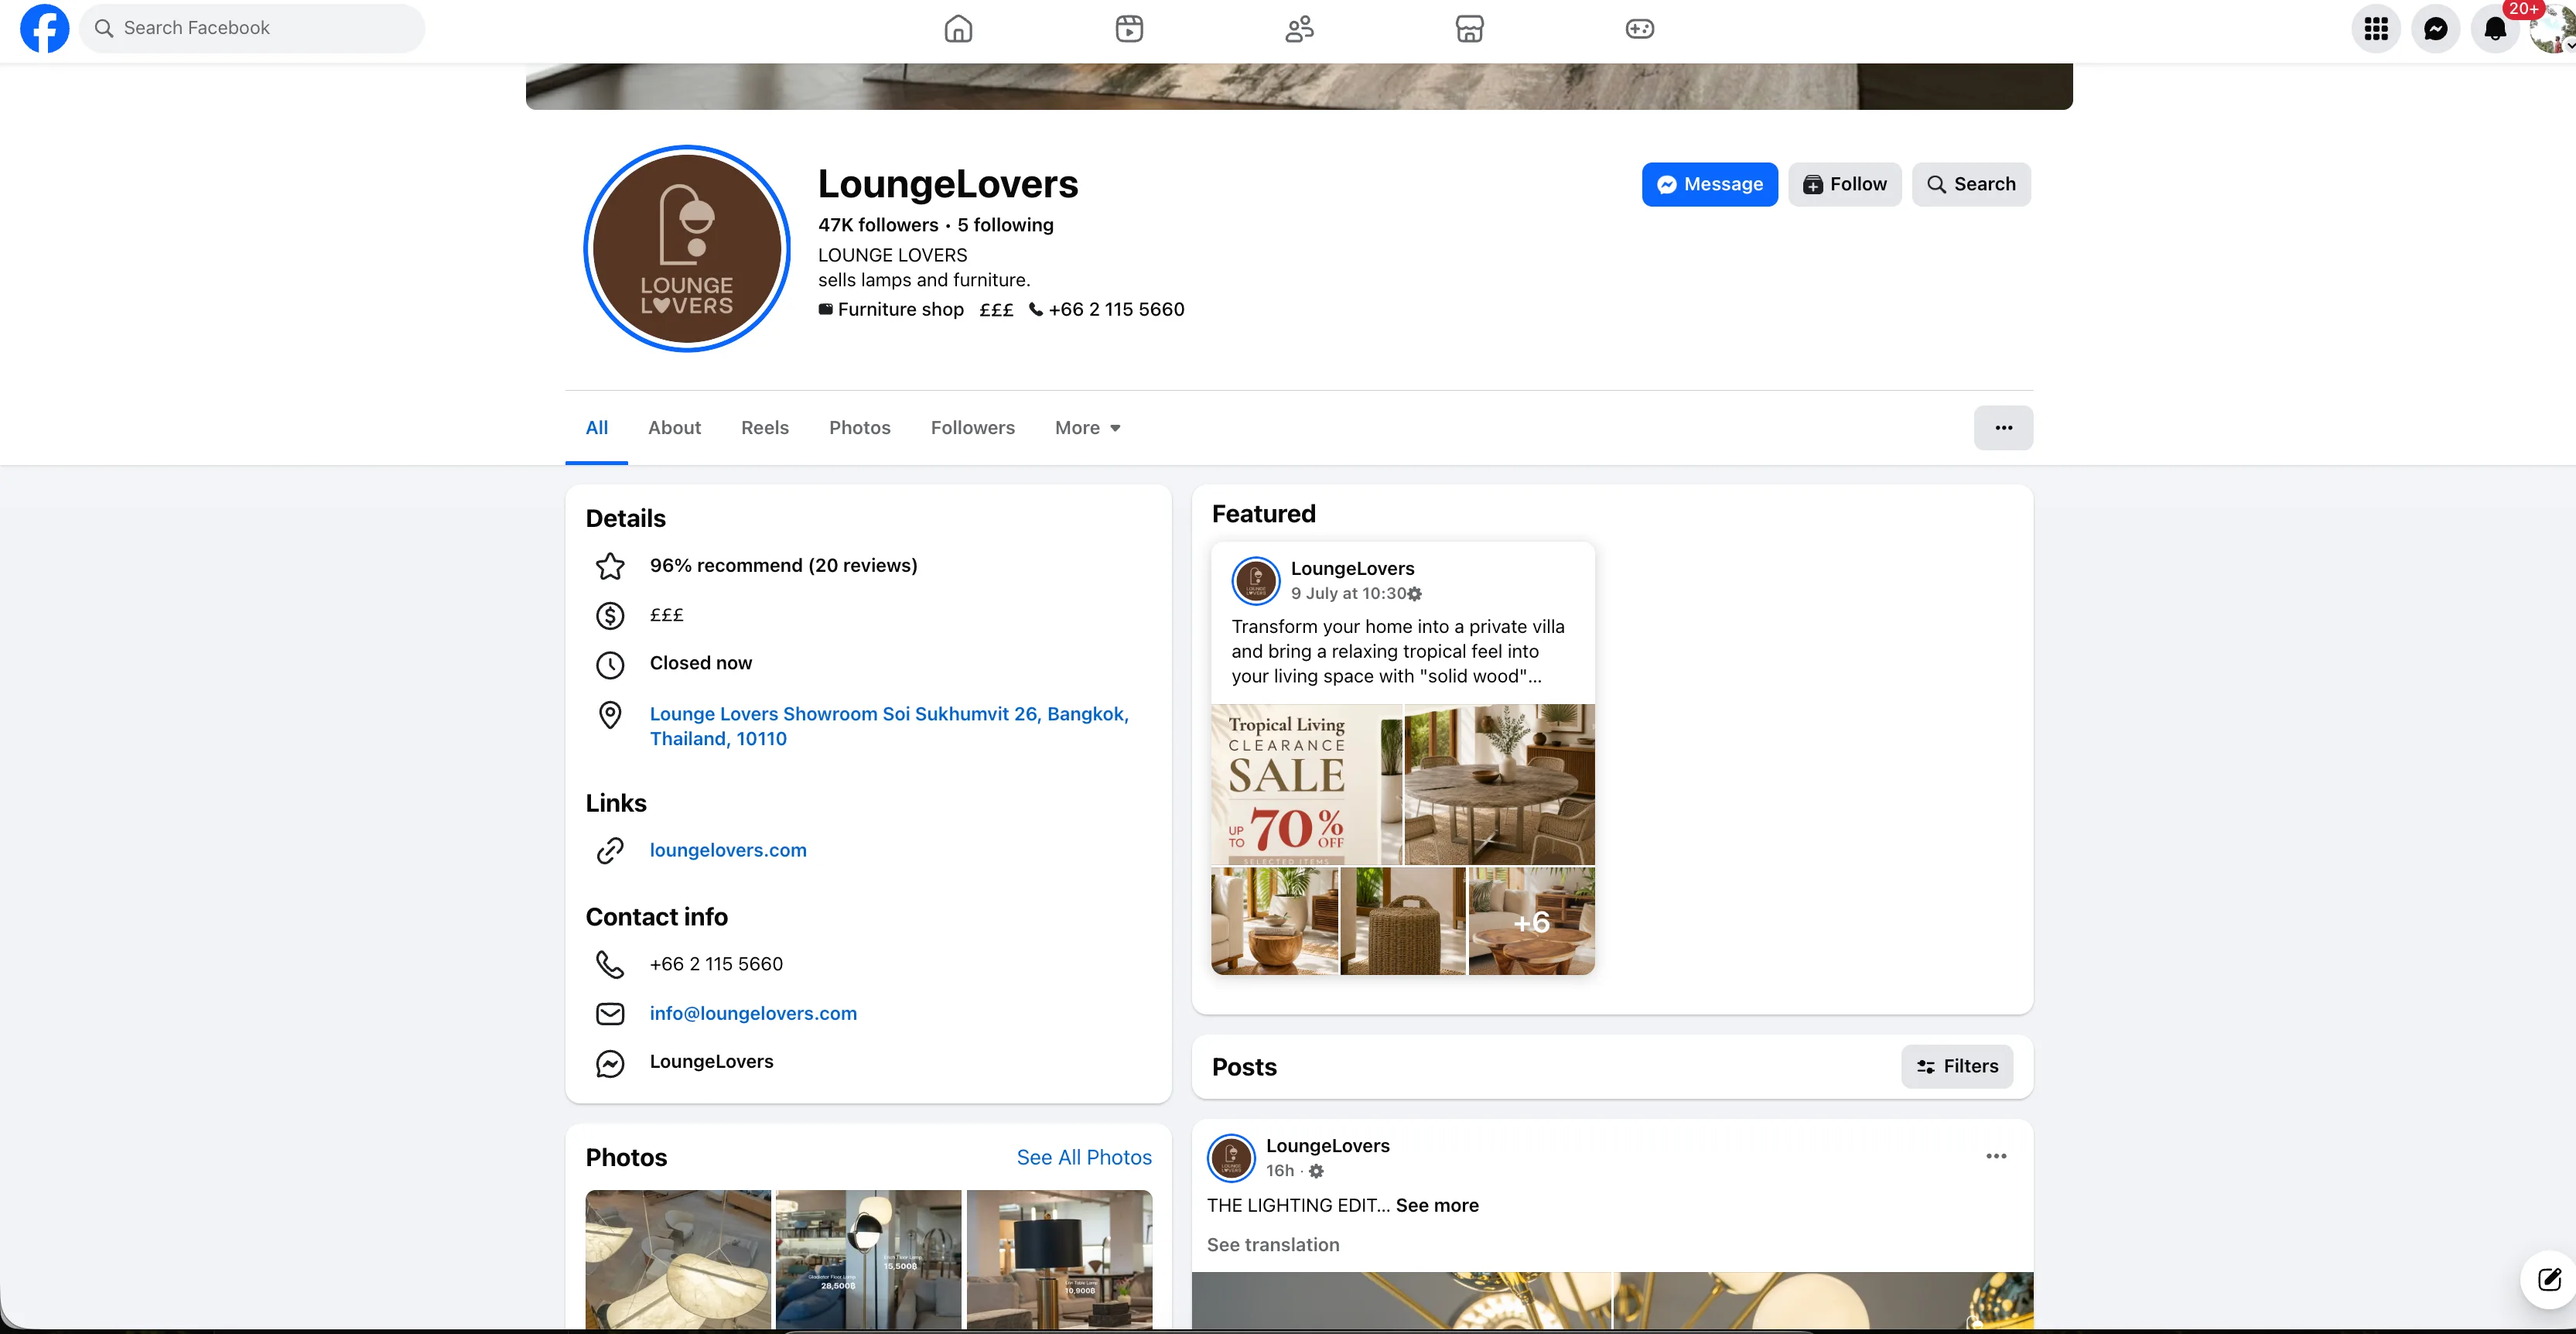
Task: Click the Messenger icon in Contact info
Action: click(x=610, y=1063)
